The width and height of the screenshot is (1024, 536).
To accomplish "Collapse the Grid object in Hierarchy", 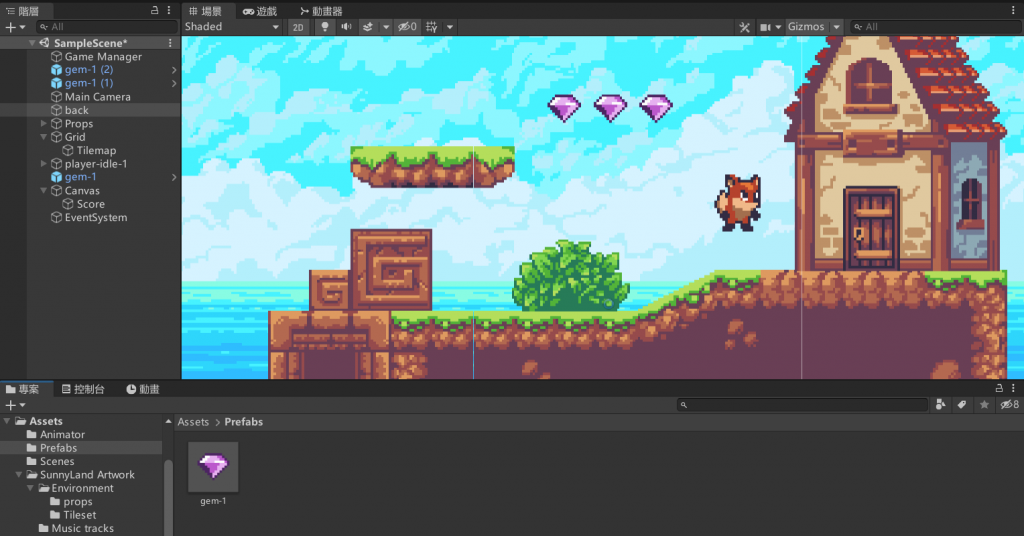I will (43, 137).
